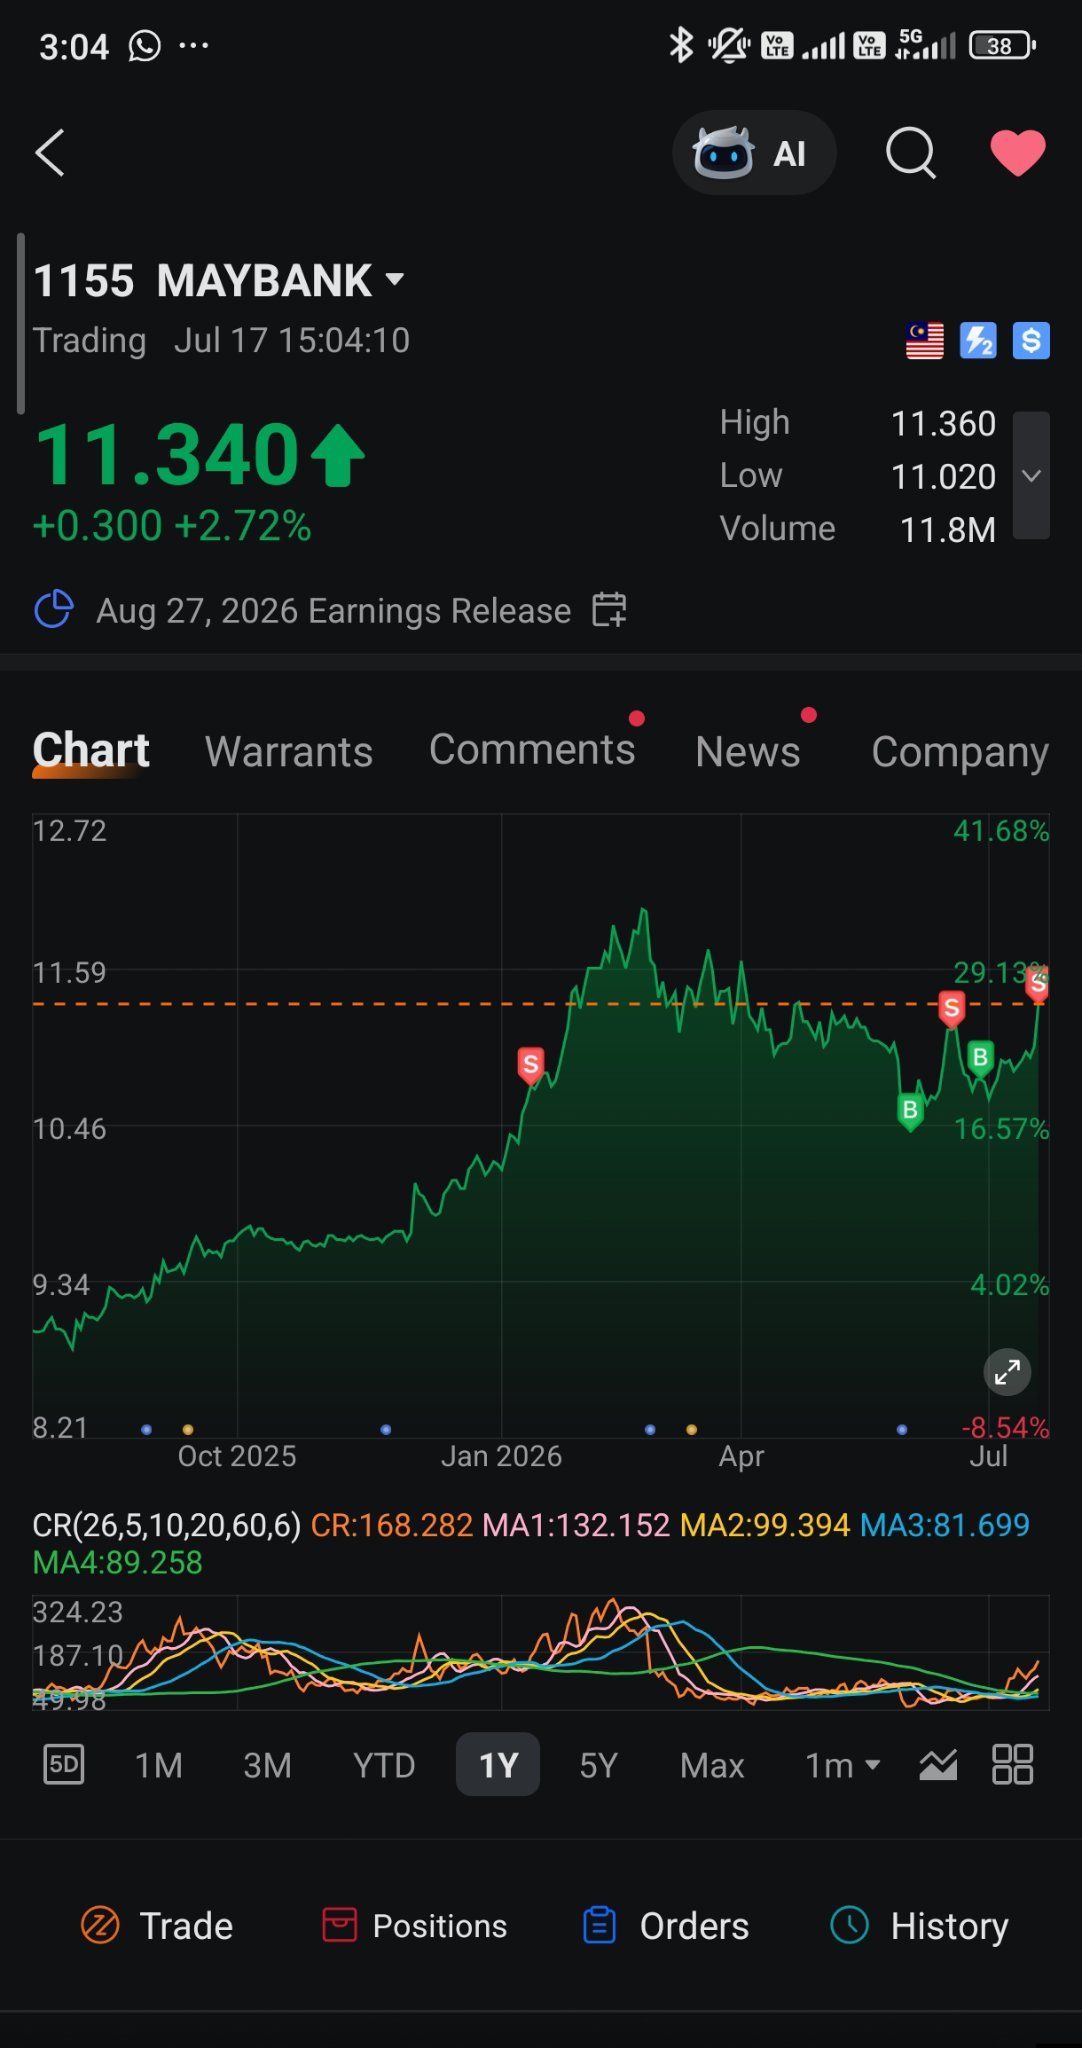
Task: Tap the yellow event dot before Apr
Action: pyautogui.click(x=691, y=1430)
